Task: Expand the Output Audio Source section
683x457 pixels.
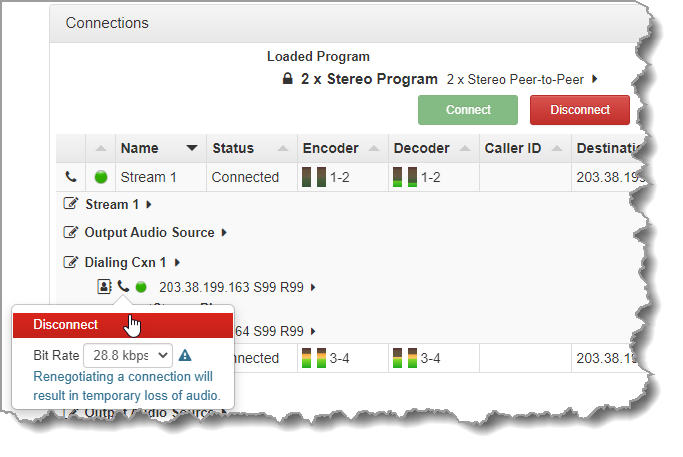Action: (224, 233)
